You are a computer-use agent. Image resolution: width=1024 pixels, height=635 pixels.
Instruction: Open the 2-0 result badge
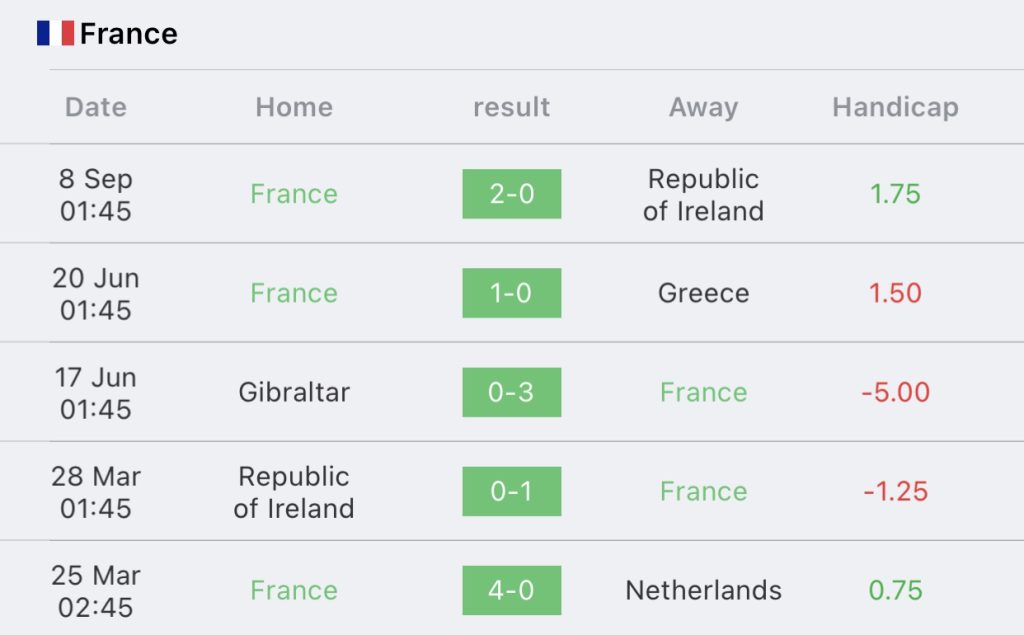point(511,194)
